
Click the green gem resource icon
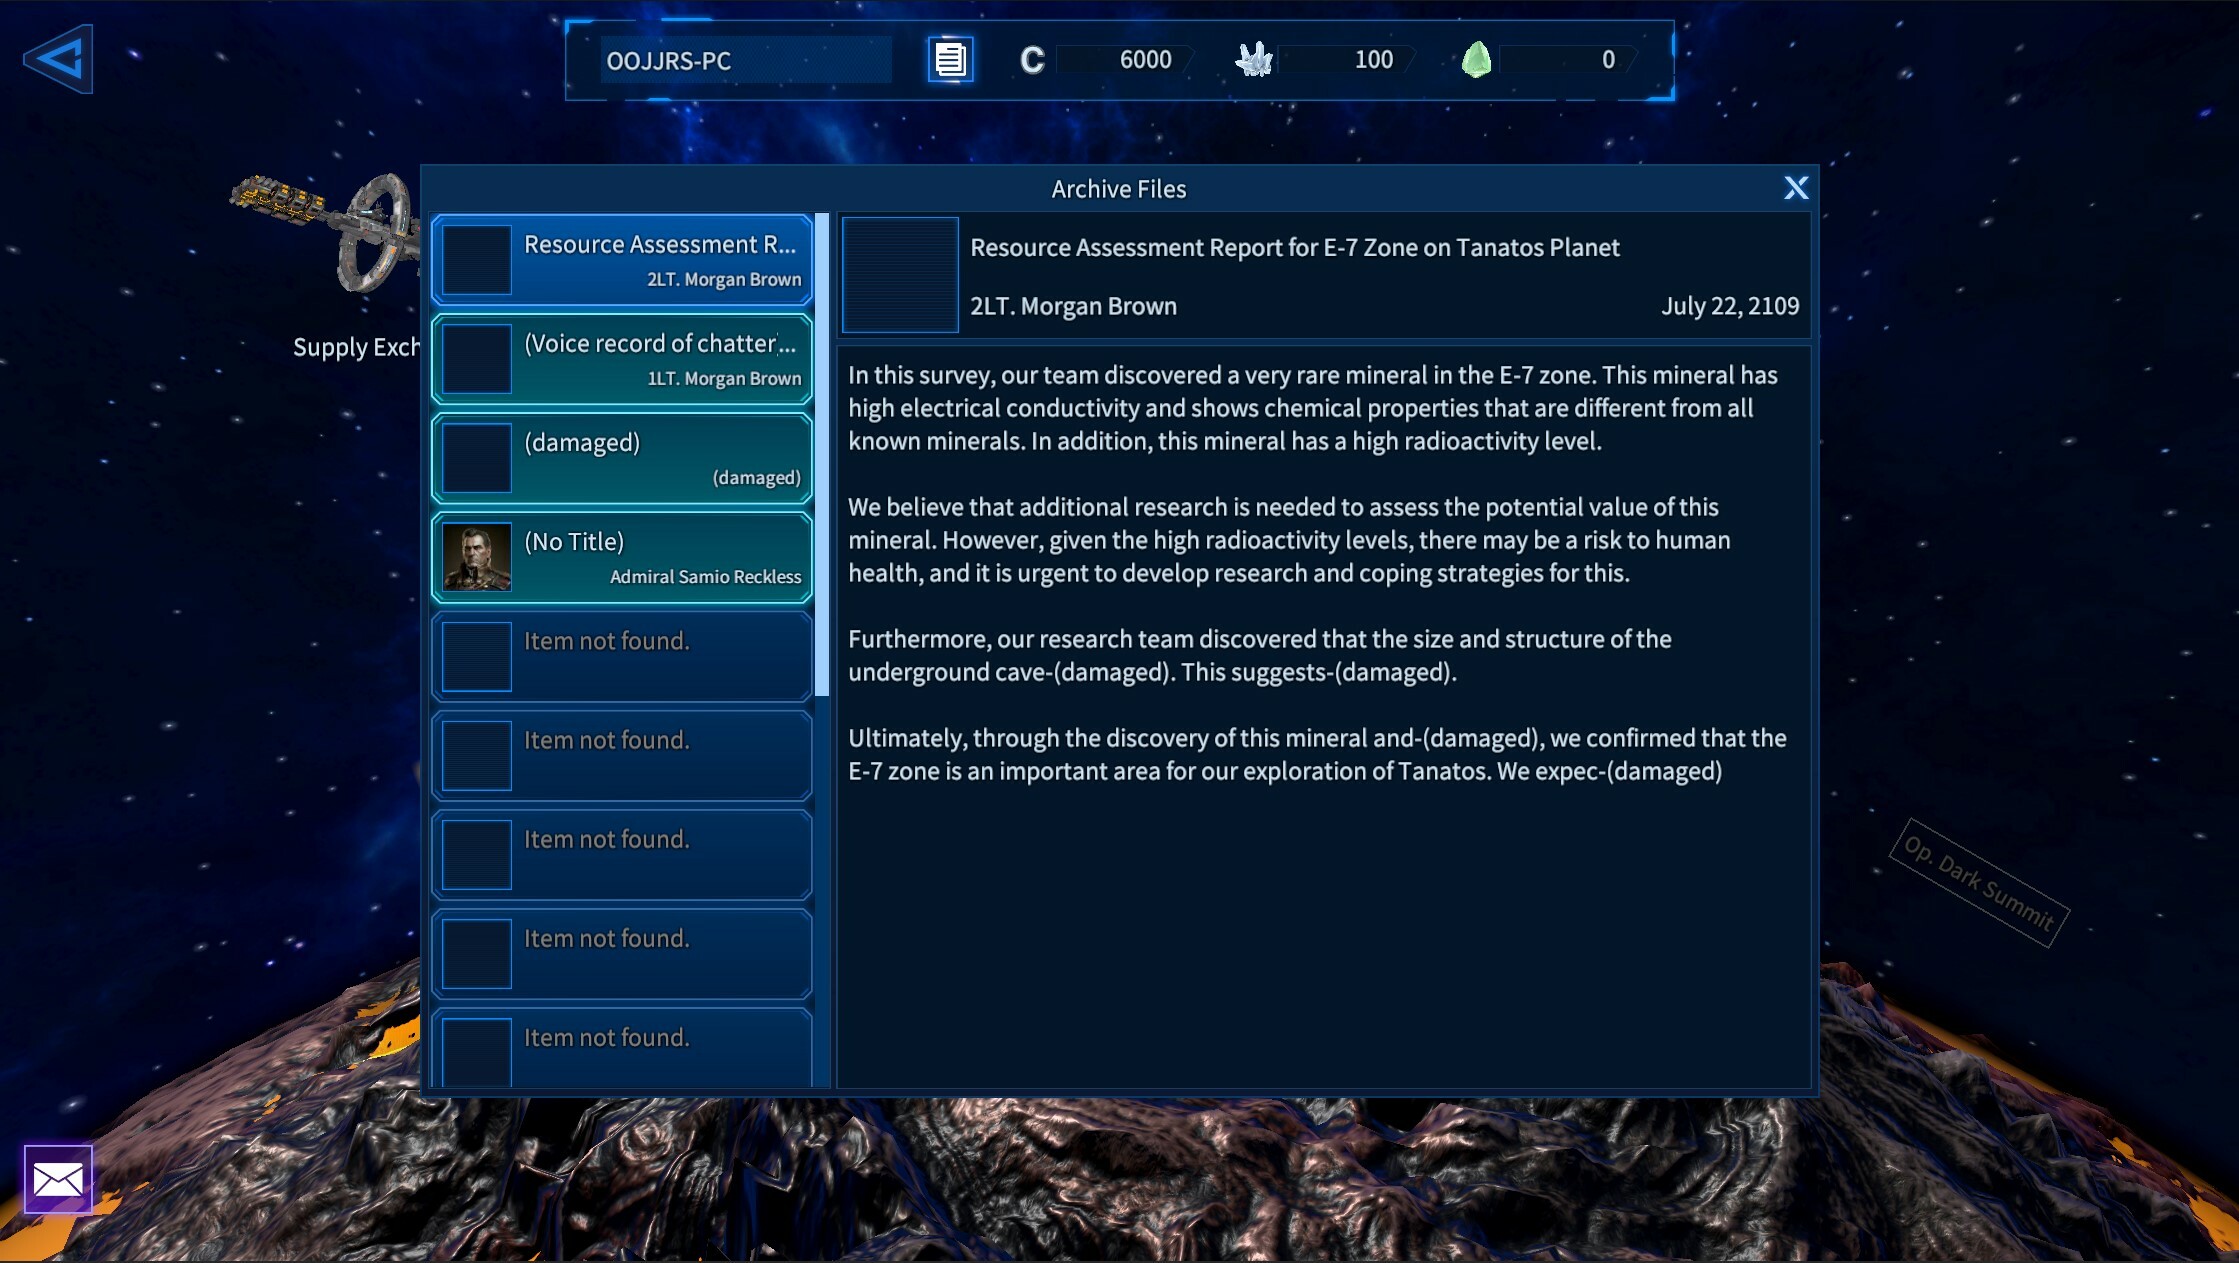[1476, 60]
